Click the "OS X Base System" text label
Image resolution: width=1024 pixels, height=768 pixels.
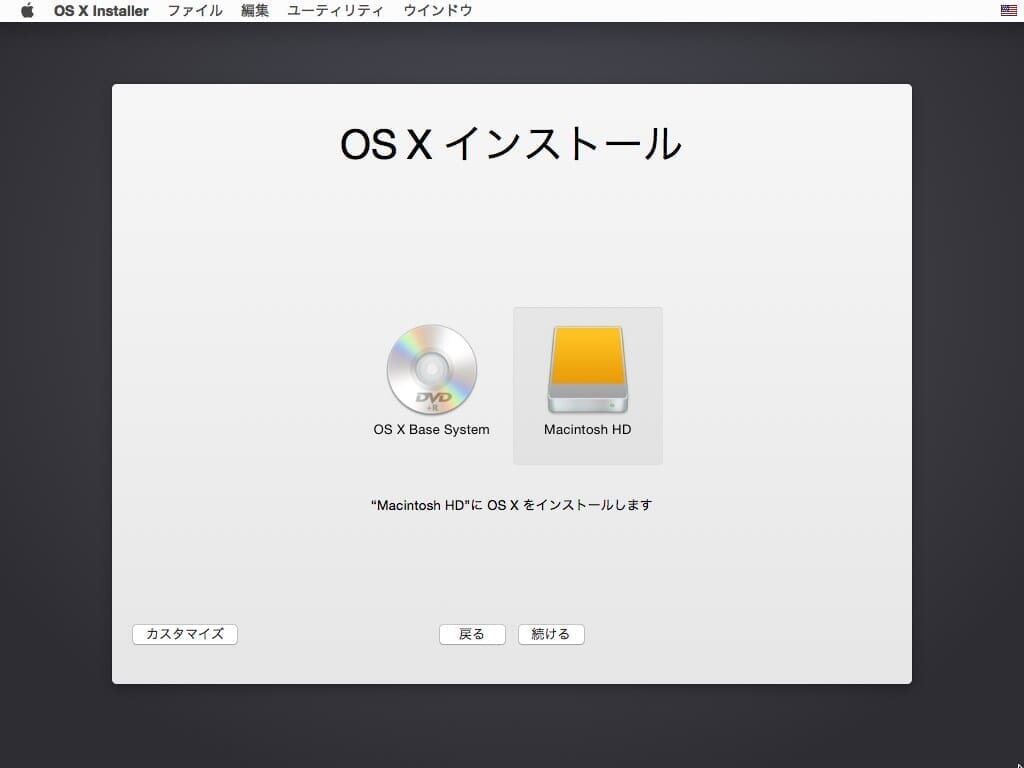click(431, 430)
